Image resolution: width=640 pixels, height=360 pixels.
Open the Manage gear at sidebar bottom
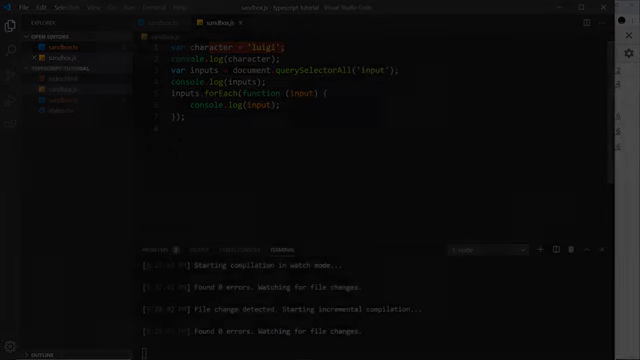(x=10, y=347)
